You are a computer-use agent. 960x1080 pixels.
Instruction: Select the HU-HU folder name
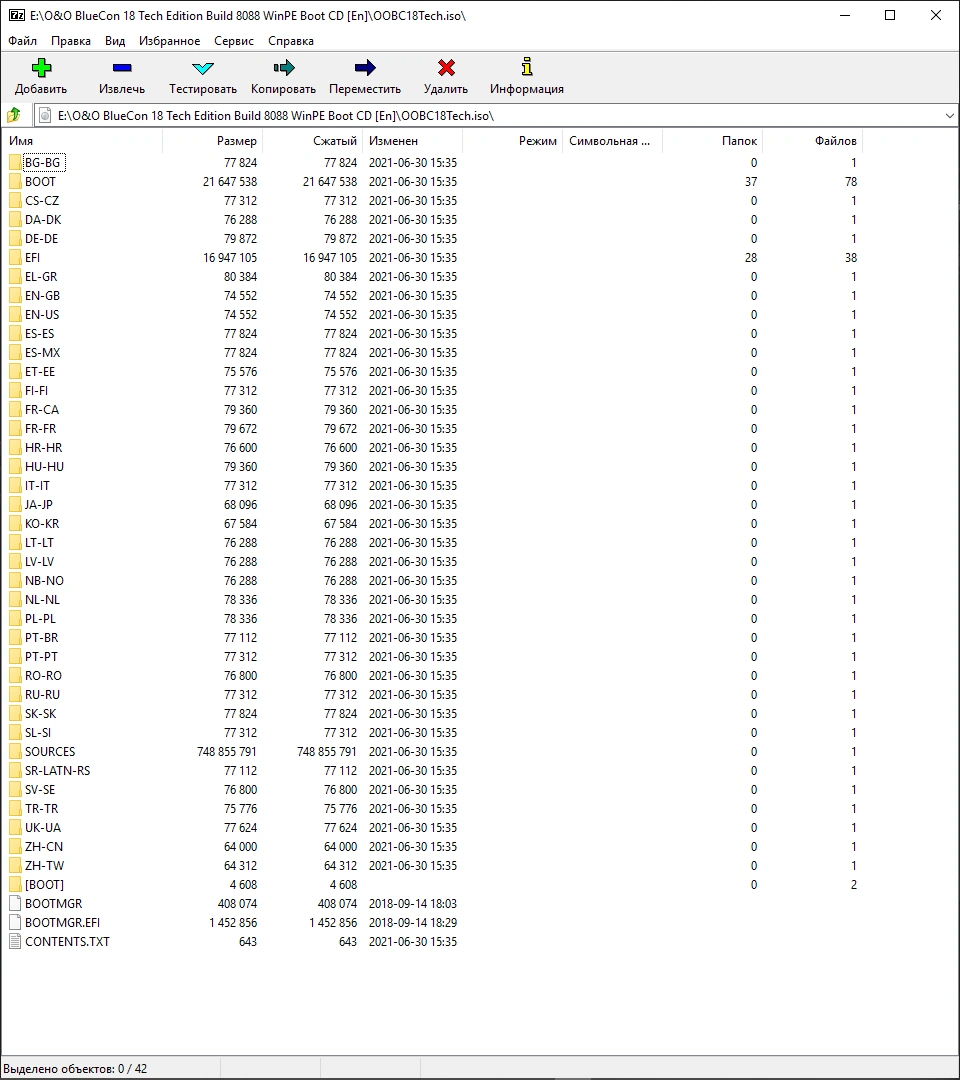(45, 466)
